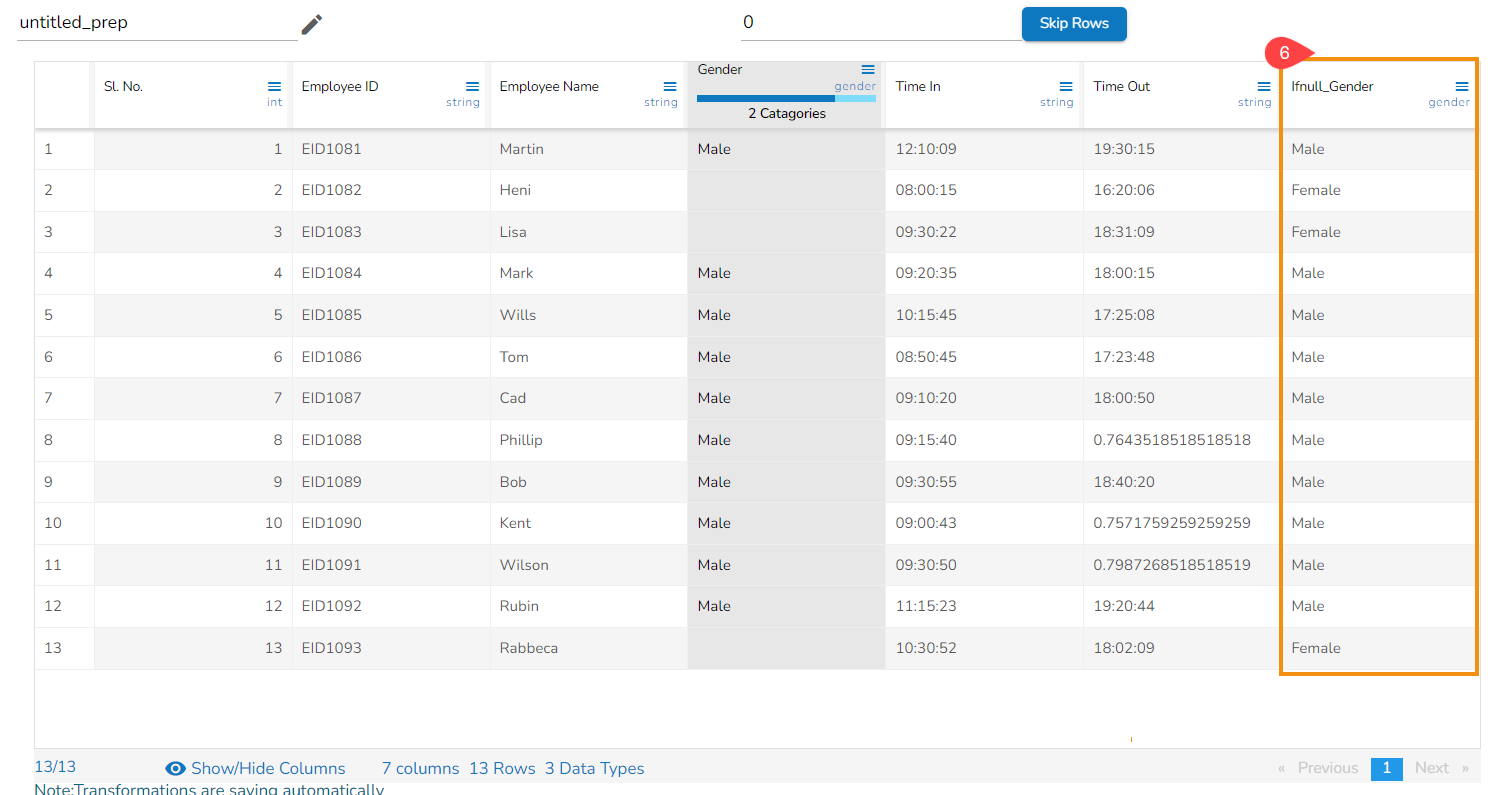
Task: Click the Gender category distribution bar
Action: click(x=785, y=99)
